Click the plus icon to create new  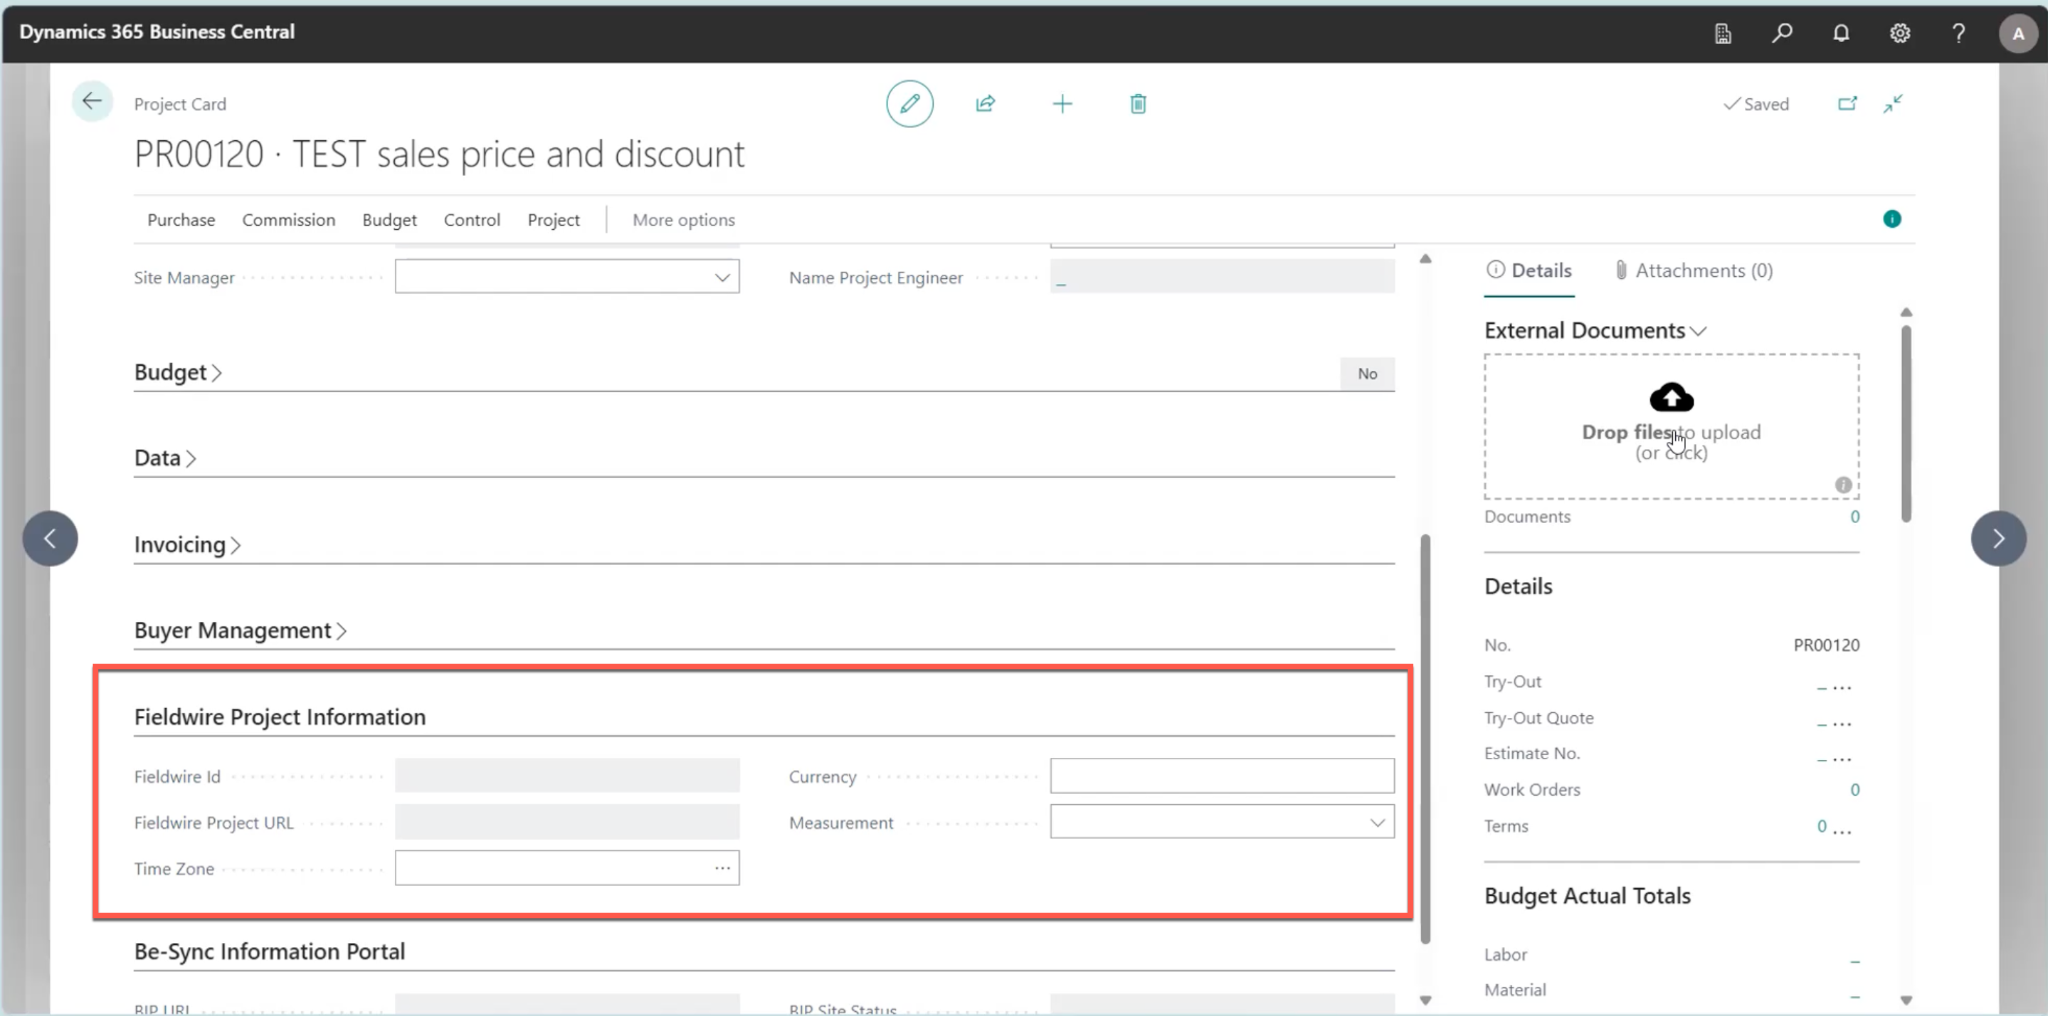pyautogui.click(x=1062, y=104)
